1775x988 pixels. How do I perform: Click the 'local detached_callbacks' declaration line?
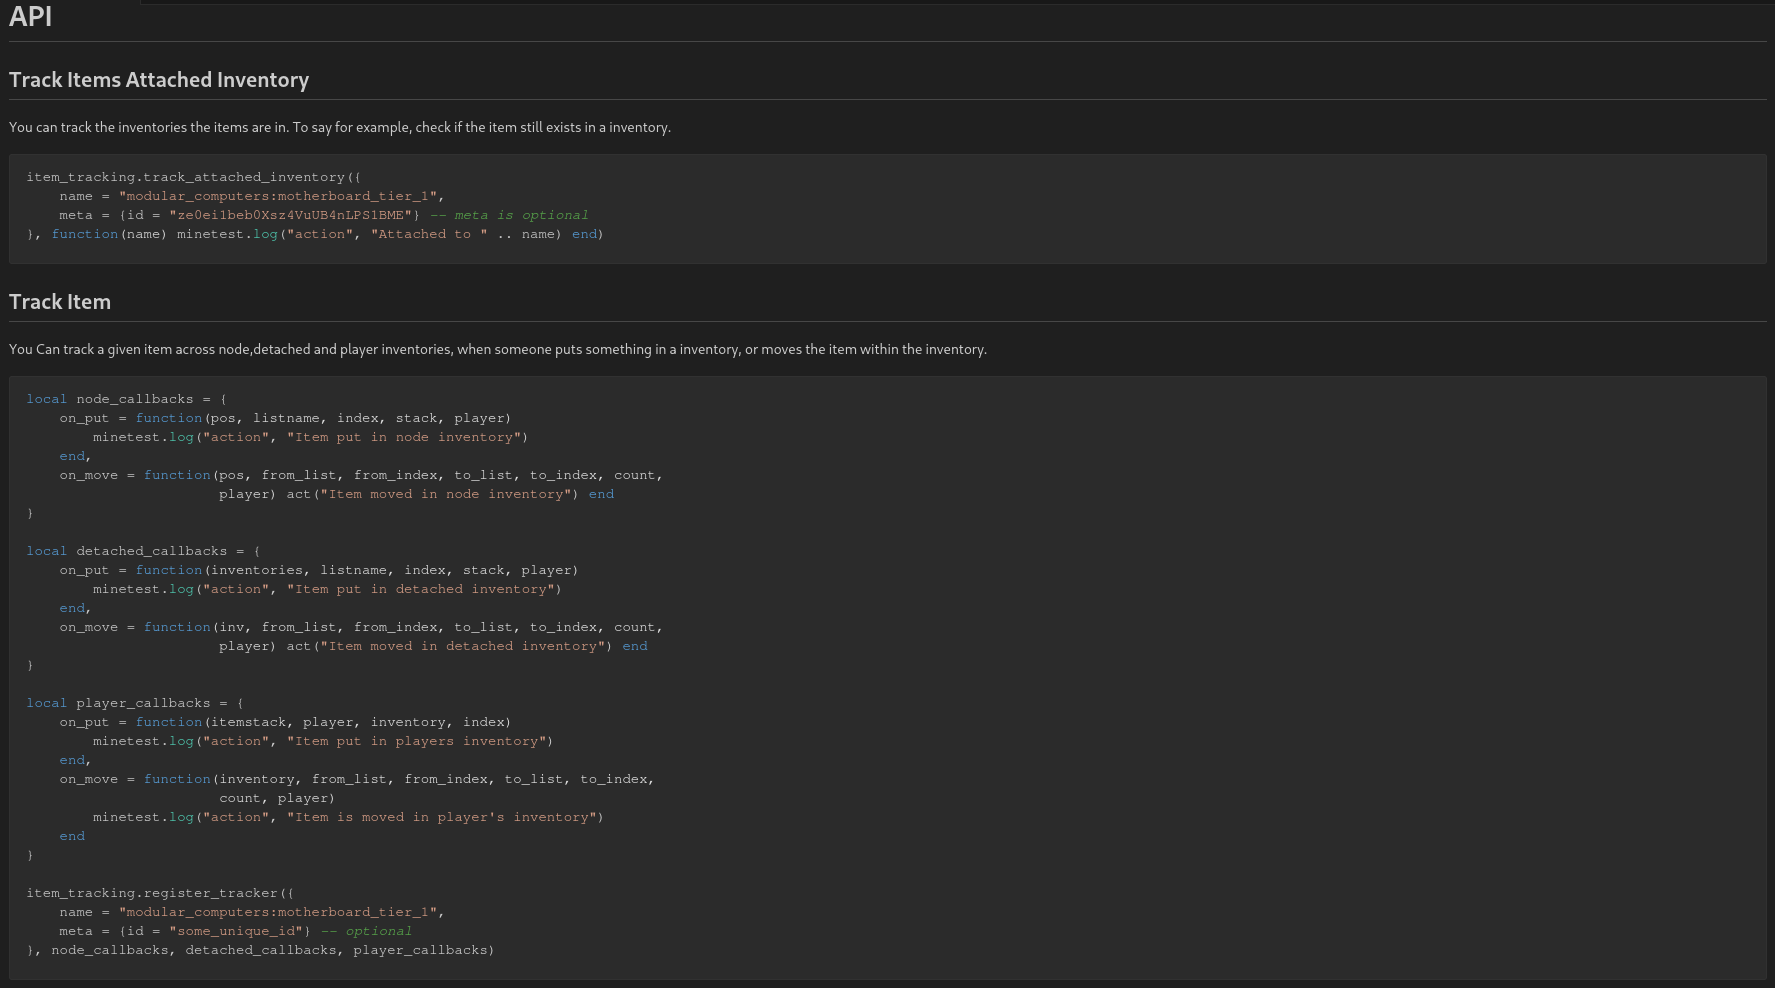(143, 551)
